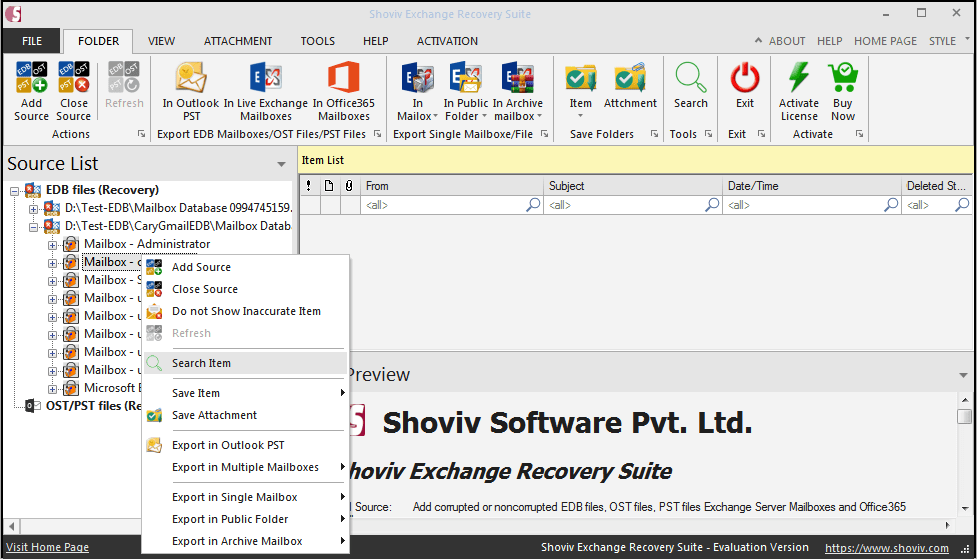The width and height of the screenshot is (977, 559).
Task: Click Shoviv app logo in title bar
Action: tap(13, 14)
